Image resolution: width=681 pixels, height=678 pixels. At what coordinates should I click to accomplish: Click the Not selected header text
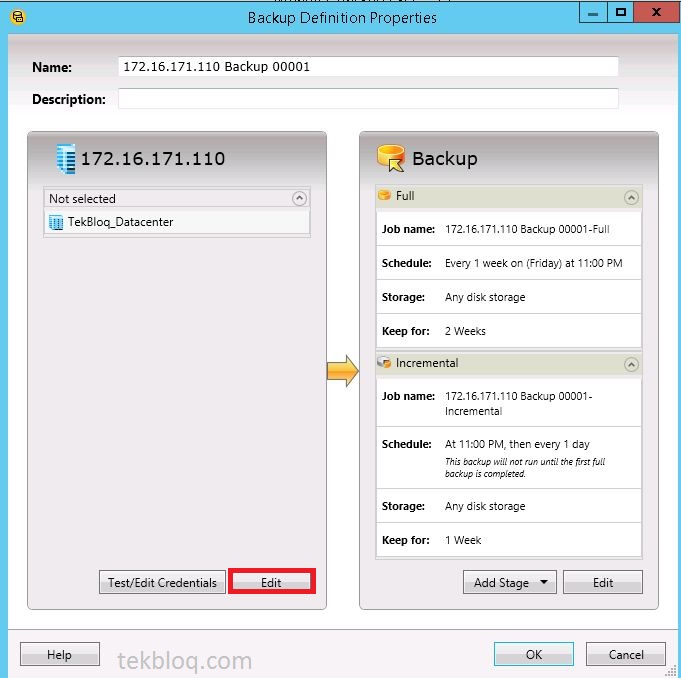[x=82, y=199]
